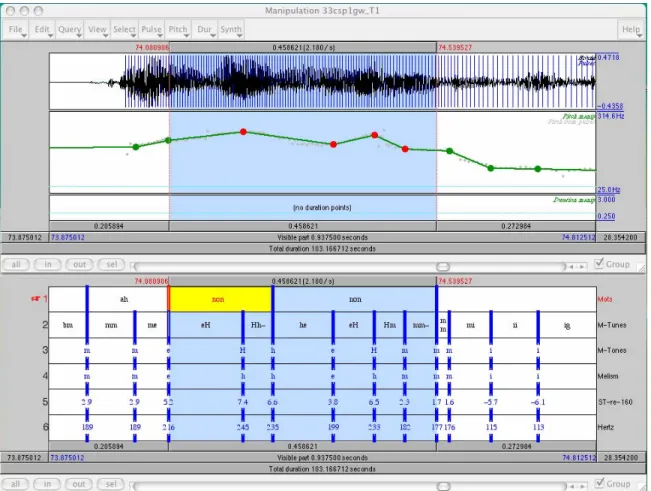Zoom in with the lower 'in' button
This screenshot has height=491, width=651.
47,484
